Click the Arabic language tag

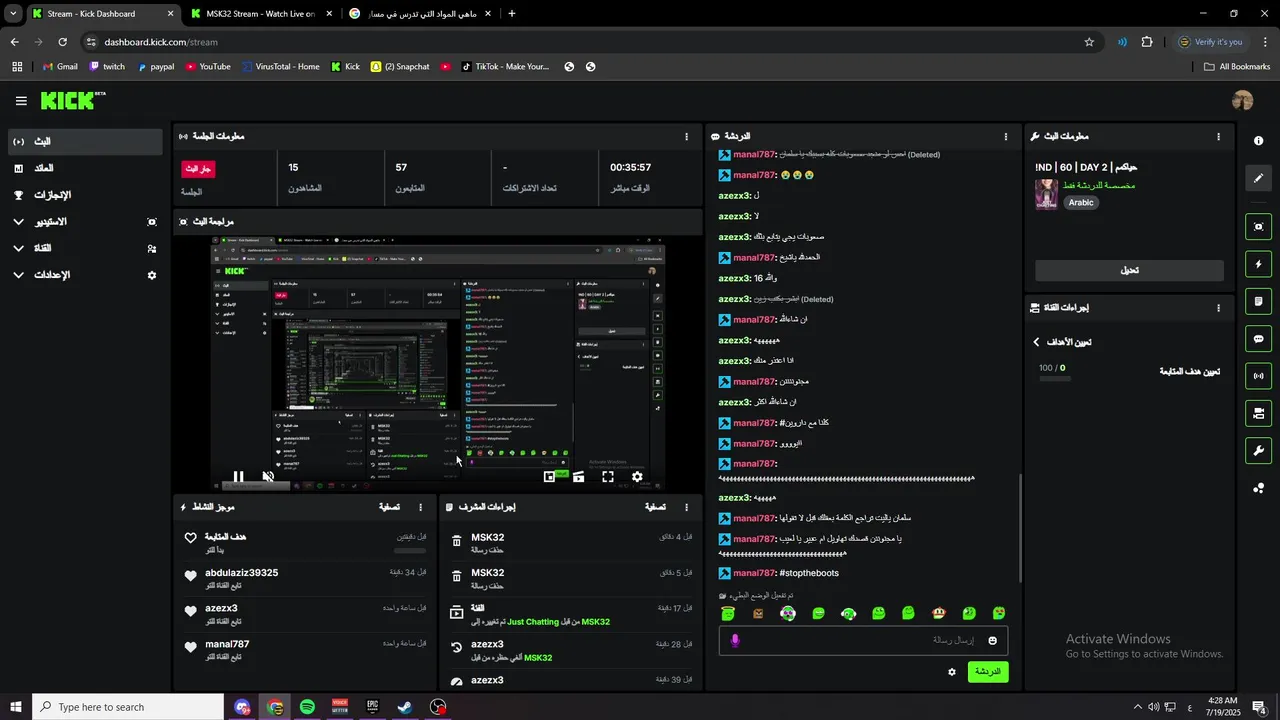(1081, 202)
